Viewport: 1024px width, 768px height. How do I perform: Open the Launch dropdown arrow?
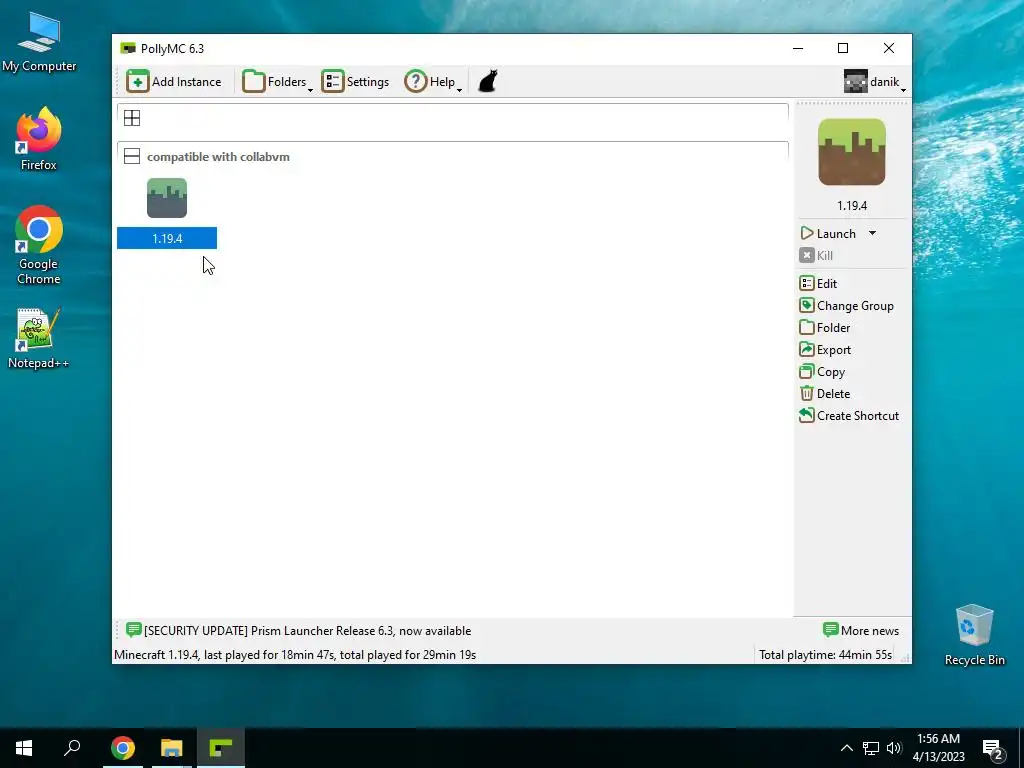click(872, 233)
